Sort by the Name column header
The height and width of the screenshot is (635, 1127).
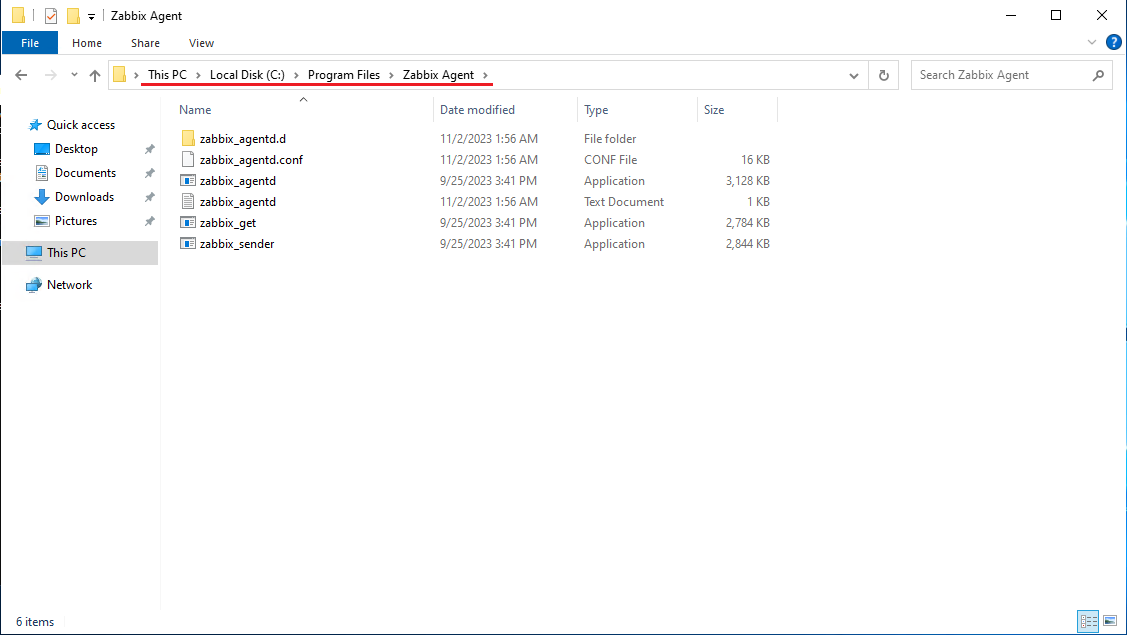(x=196, y=110)
